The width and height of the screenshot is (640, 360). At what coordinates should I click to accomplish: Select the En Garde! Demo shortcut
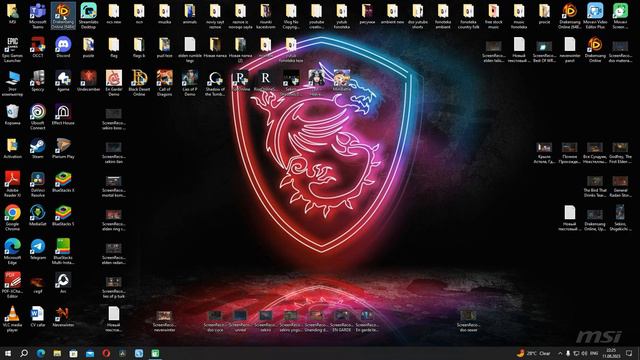point(113,83)
